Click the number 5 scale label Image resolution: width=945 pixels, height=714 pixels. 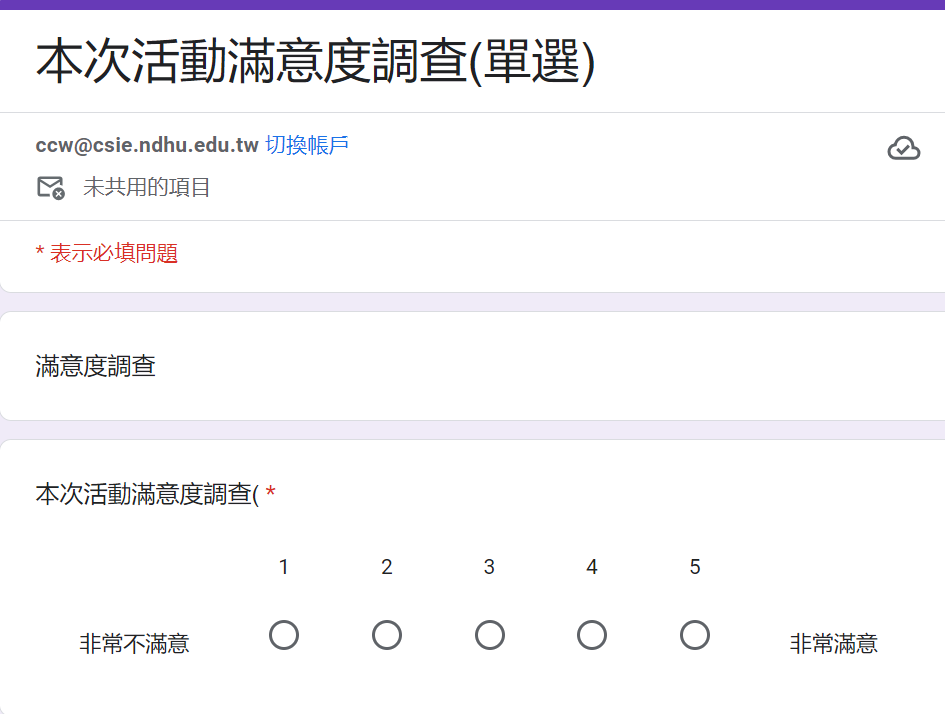click(695, 567)
